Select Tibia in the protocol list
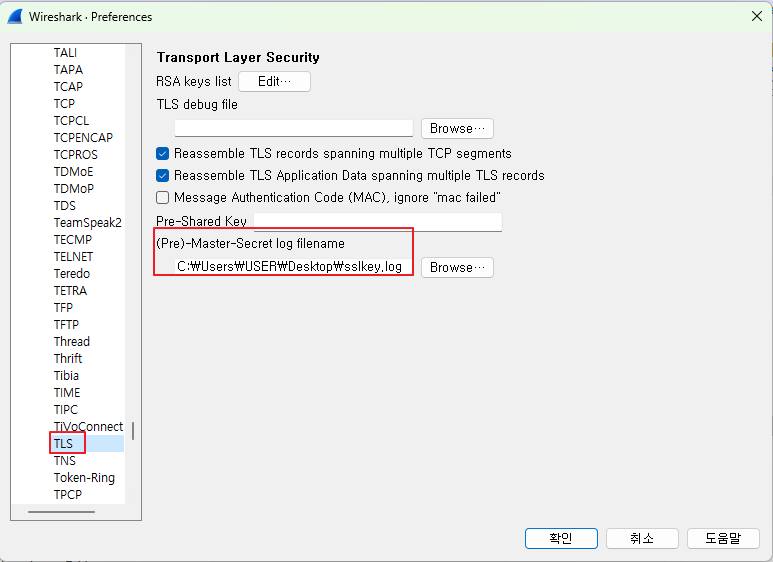This screenshot has height=562, width=773. 66,376
